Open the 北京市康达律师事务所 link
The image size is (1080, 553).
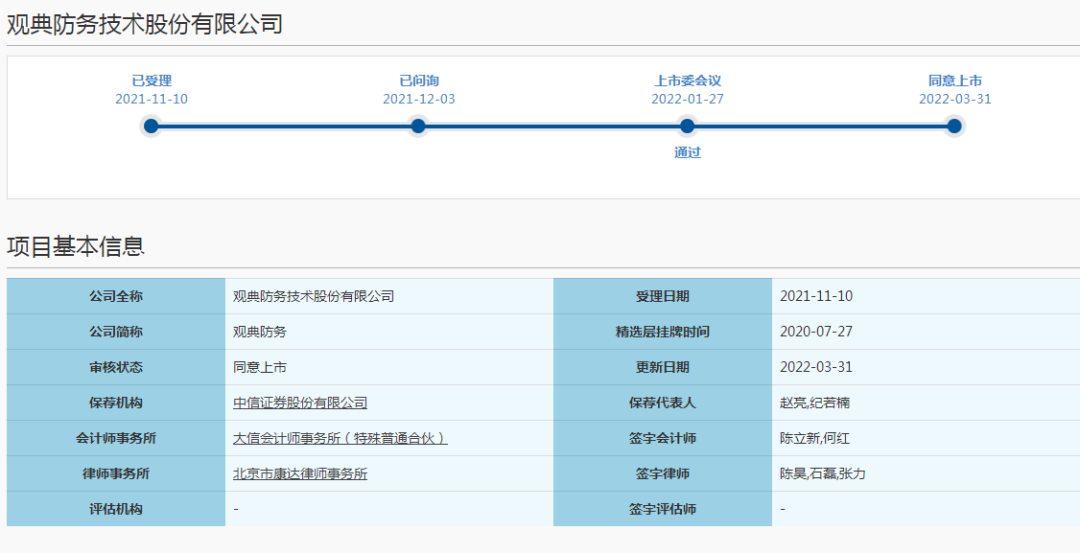300,474
